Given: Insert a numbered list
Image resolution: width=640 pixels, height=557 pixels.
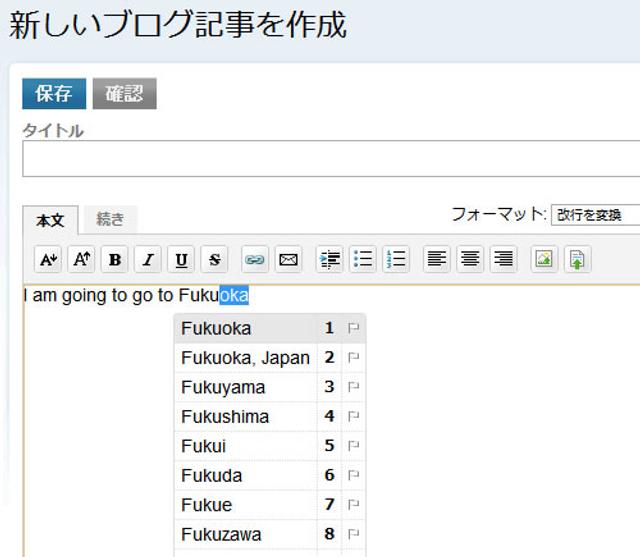Looking at the screenshot, I should [x=396, y=259].
